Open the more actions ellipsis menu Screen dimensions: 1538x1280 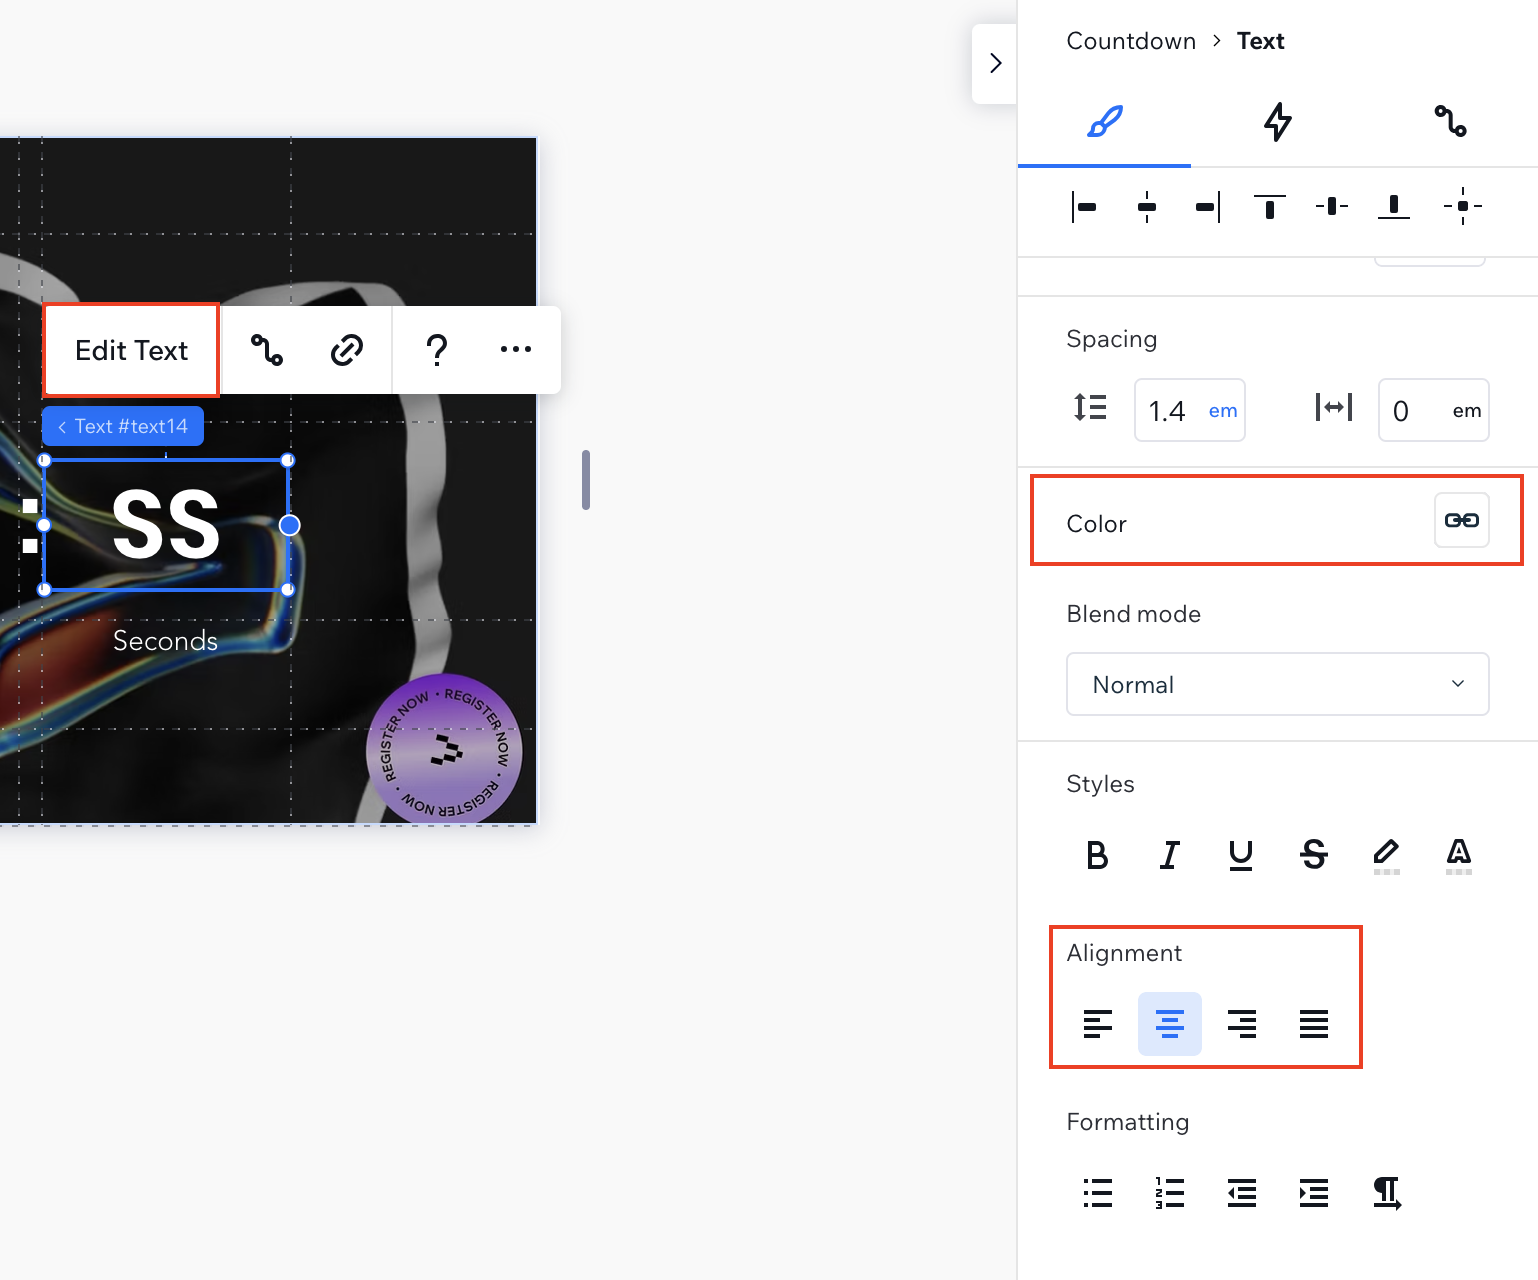tap(516, 349)
